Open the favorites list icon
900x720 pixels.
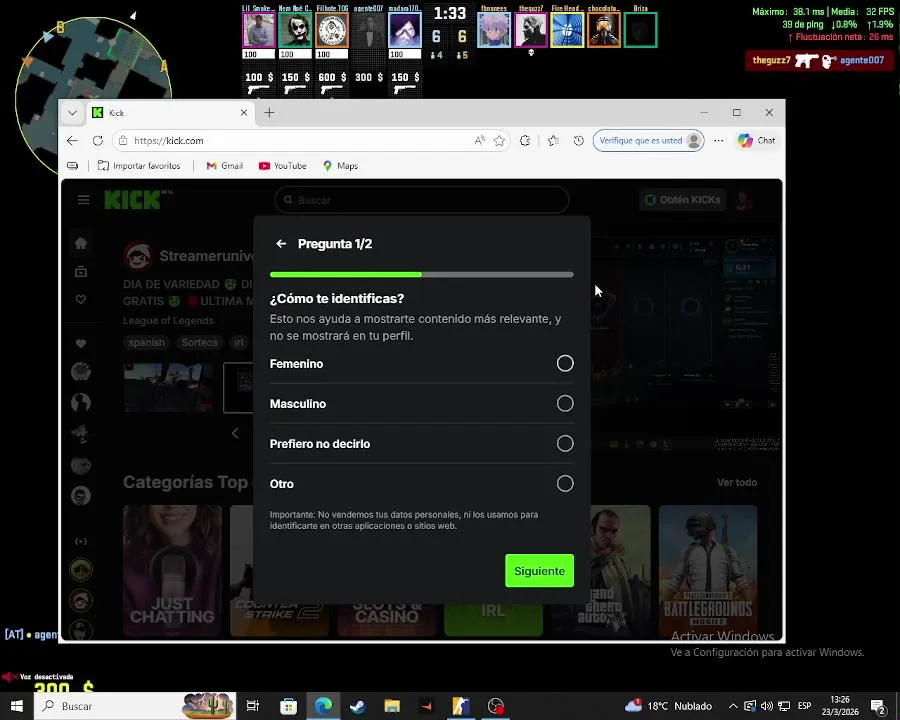click(x=553, y=141)
